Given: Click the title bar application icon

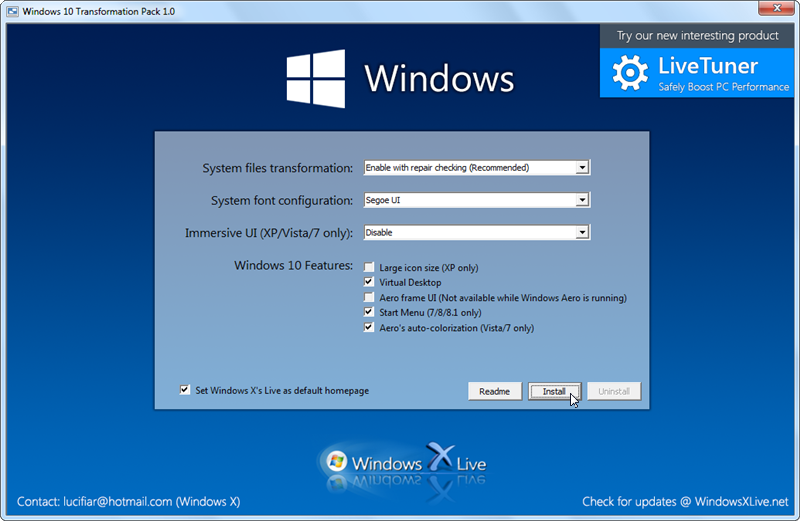Looking at the screenshot, I should 13,11.
